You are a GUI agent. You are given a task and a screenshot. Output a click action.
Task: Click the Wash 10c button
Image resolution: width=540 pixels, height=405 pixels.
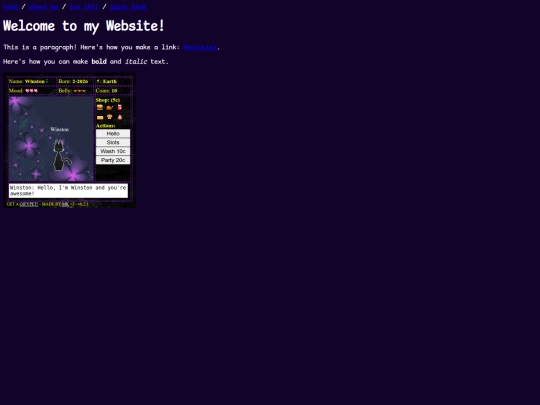click(x=113, y=151)
